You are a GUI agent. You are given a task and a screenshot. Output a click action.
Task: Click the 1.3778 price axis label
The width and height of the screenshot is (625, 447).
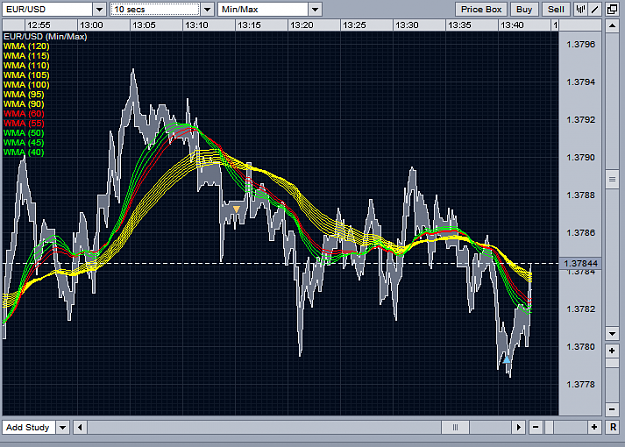(x=581, y=384)
